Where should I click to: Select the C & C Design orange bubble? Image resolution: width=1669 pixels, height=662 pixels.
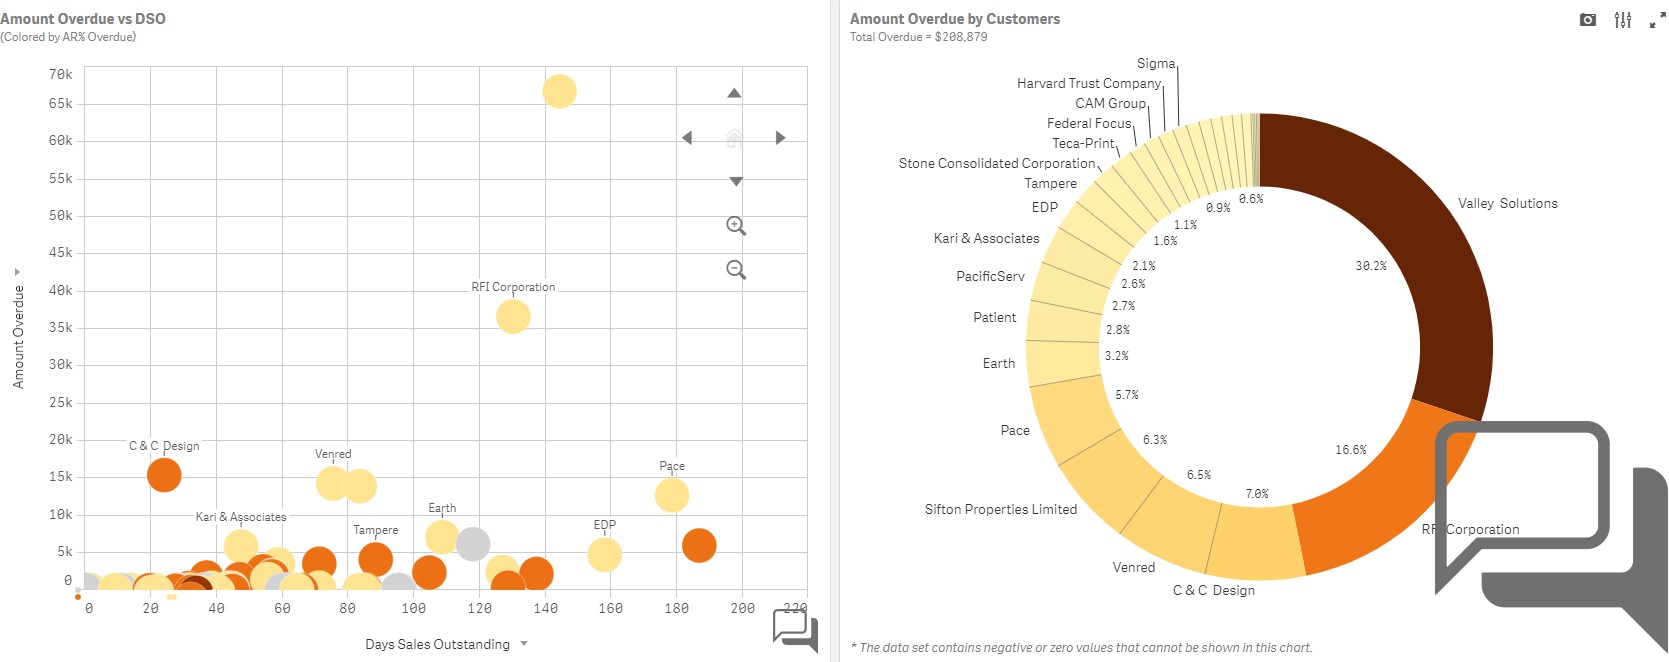pyautogui.click(x=164, y=475)
